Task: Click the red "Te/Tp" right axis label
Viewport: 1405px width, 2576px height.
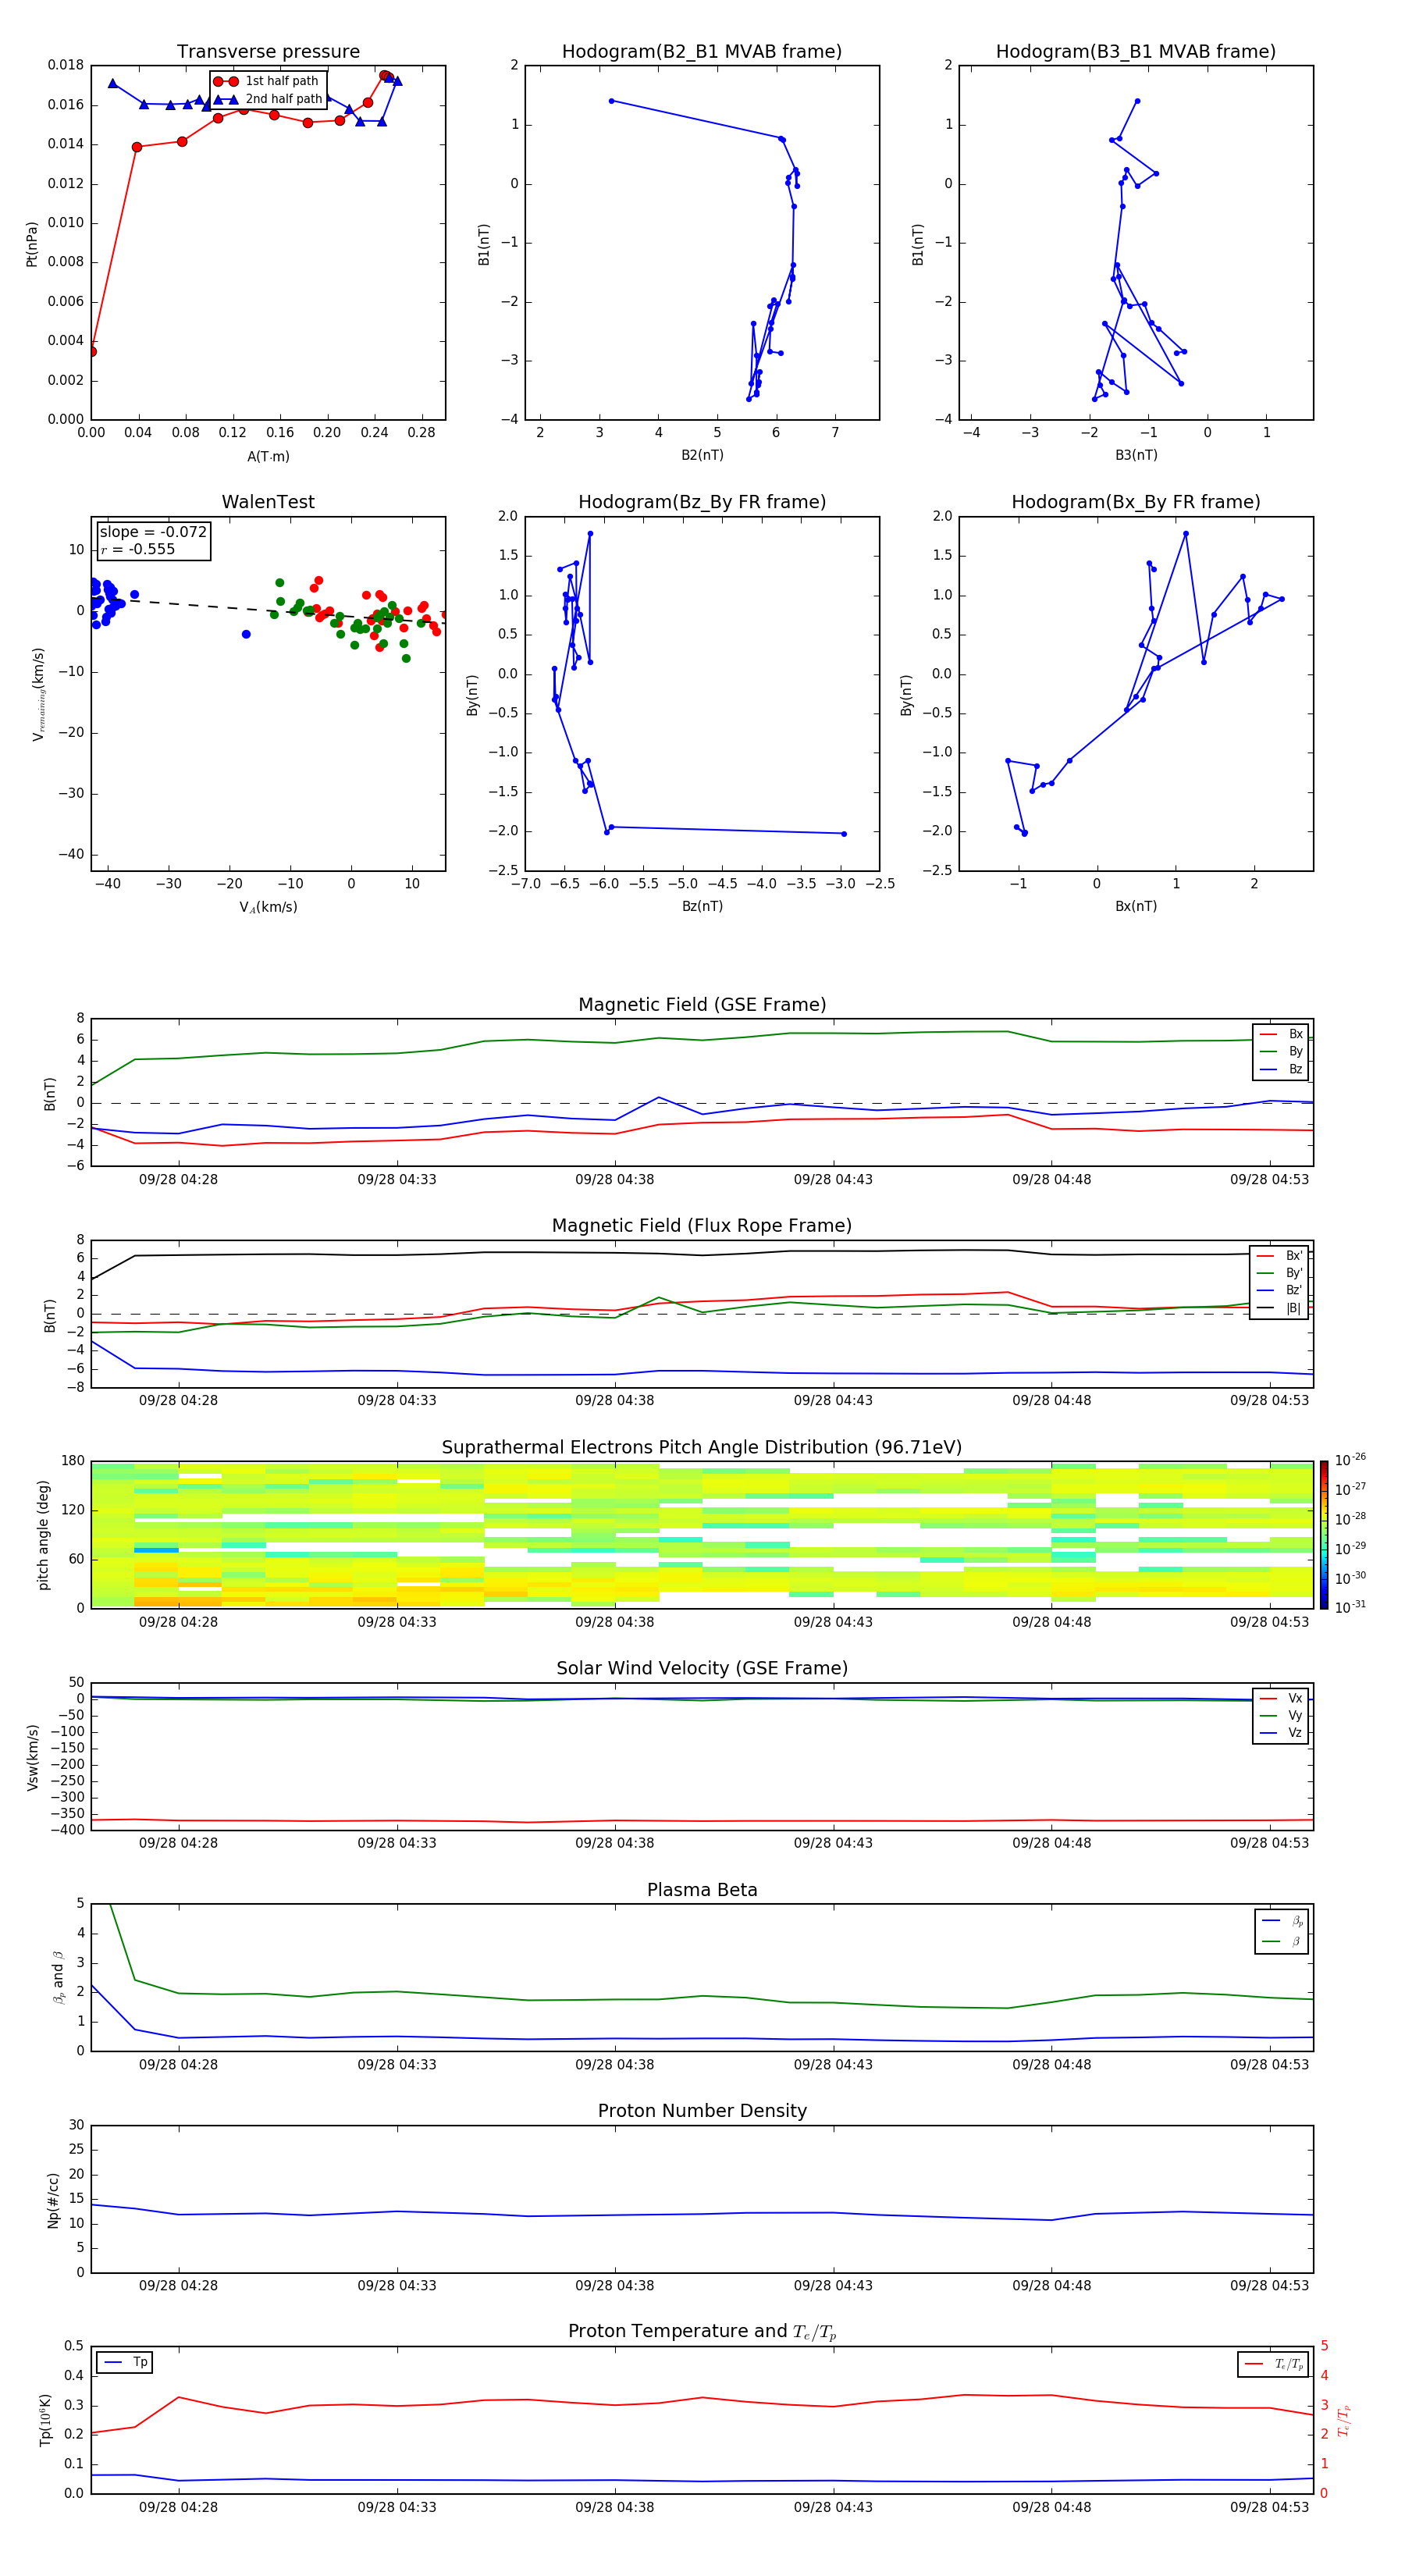Action: point(1344,2420)
